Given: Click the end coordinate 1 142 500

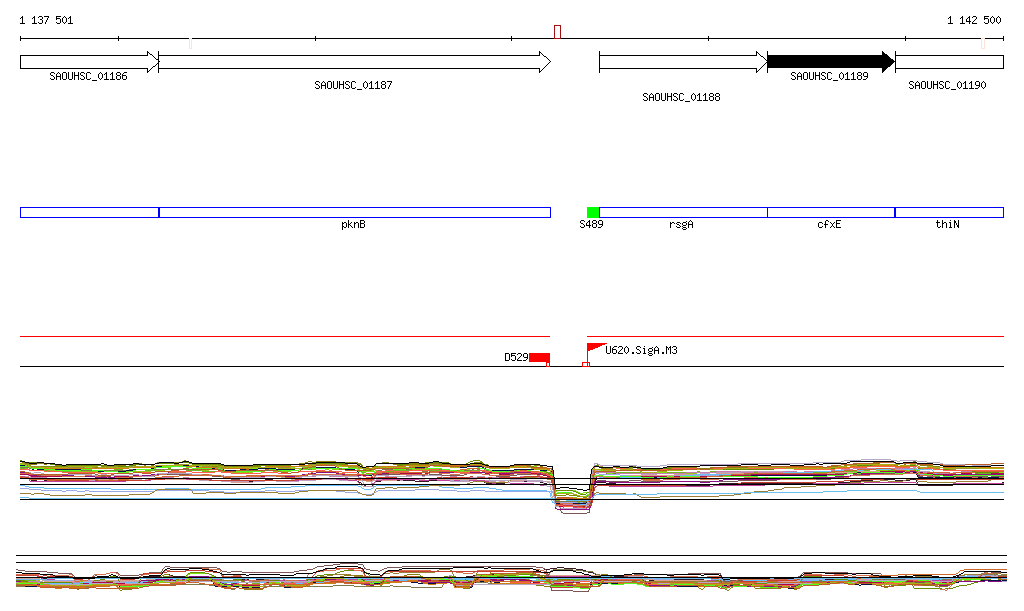Looking at the screenshot, I should click(x=974, y=20).
